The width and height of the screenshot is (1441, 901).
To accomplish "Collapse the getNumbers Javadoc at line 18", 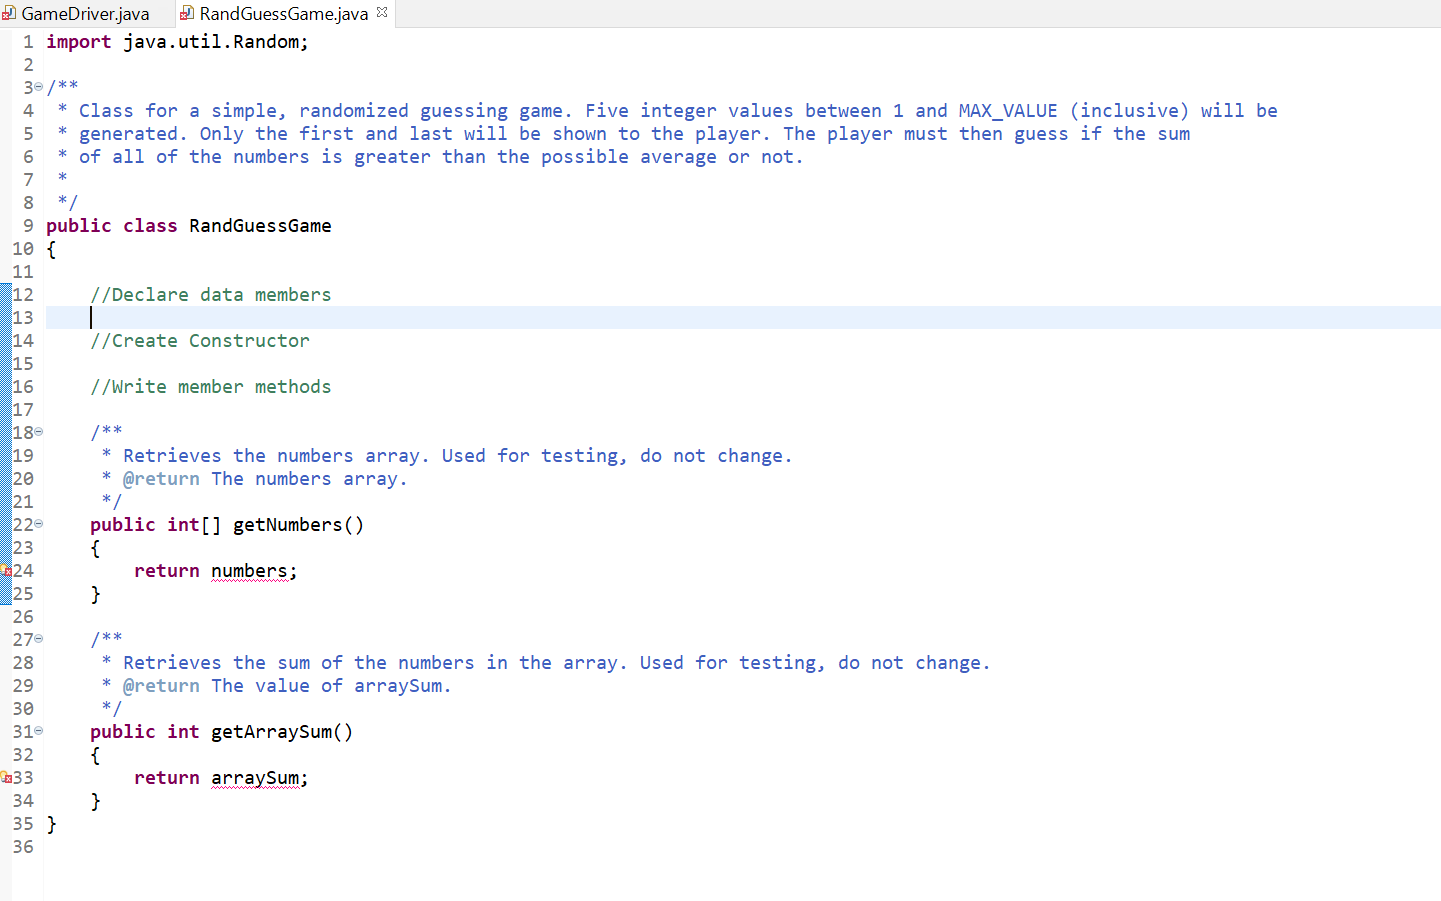I will coord(37,431).
